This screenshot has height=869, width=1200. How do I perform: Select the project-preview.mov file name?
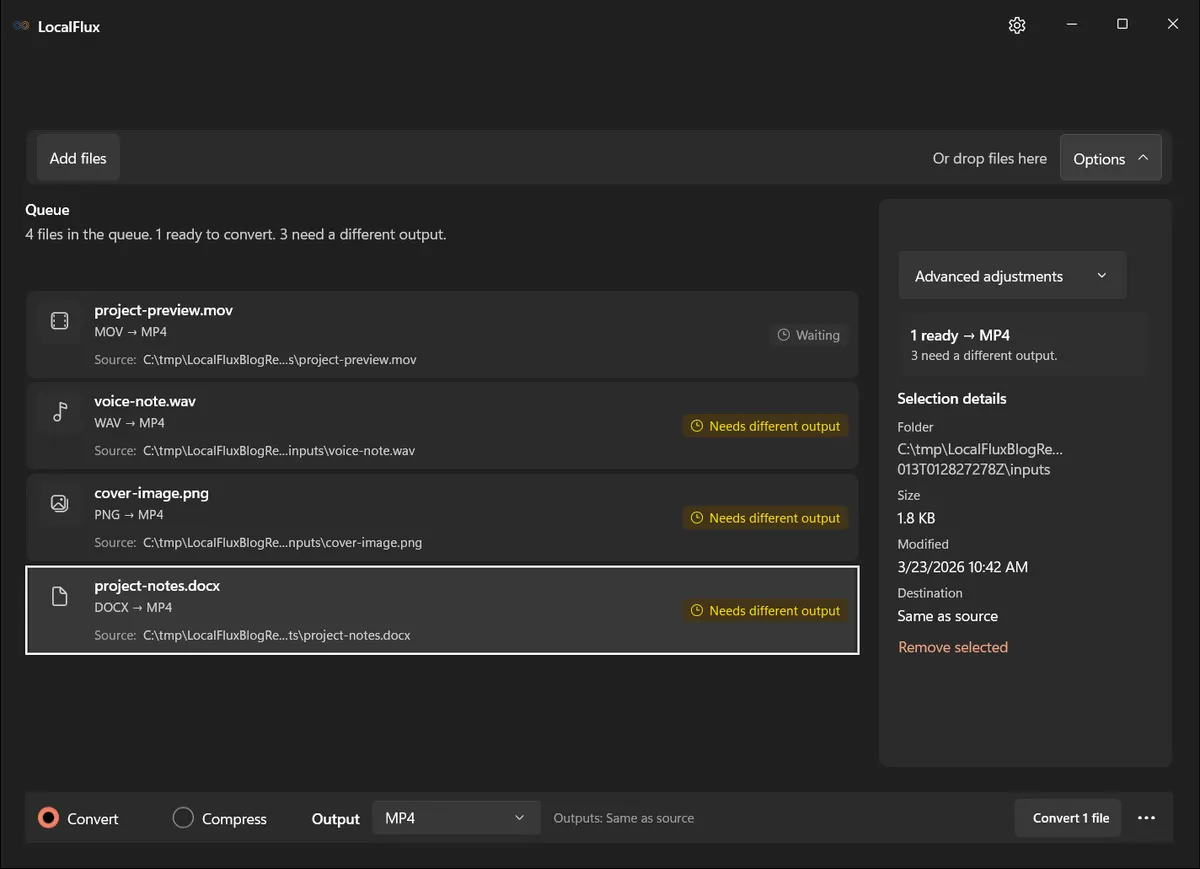[x=164, y=310]
